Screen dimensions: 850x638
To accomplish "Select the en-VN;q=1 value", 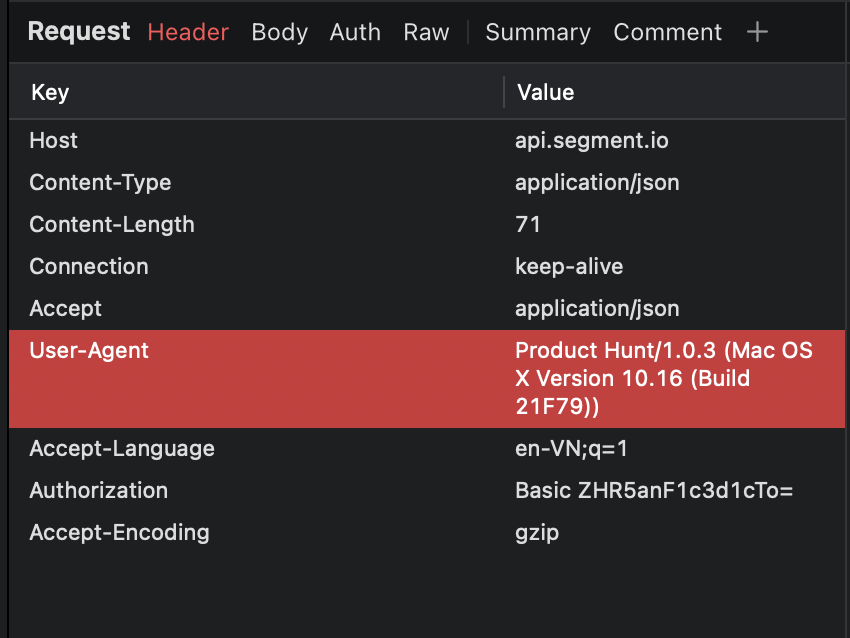I will 571,449.
